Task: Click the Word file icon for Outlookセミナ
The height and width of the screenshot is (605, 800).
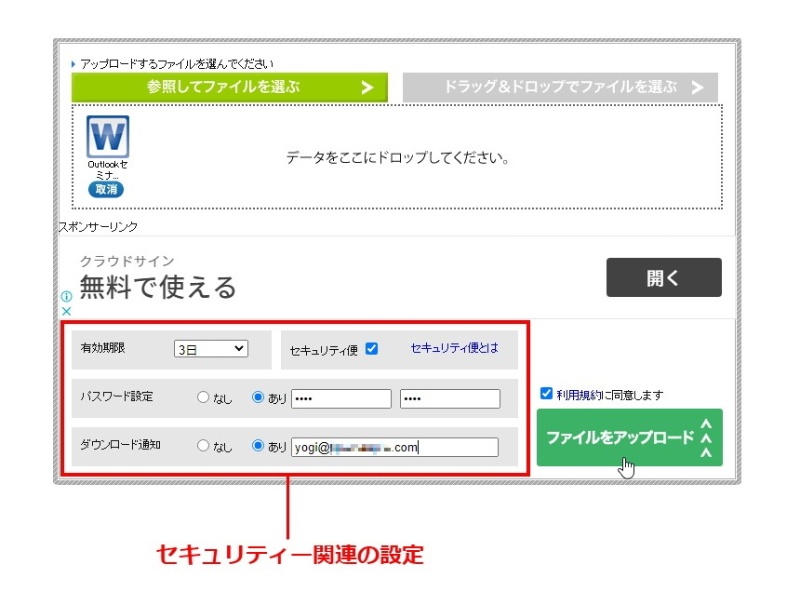Action: click(108, 136)
